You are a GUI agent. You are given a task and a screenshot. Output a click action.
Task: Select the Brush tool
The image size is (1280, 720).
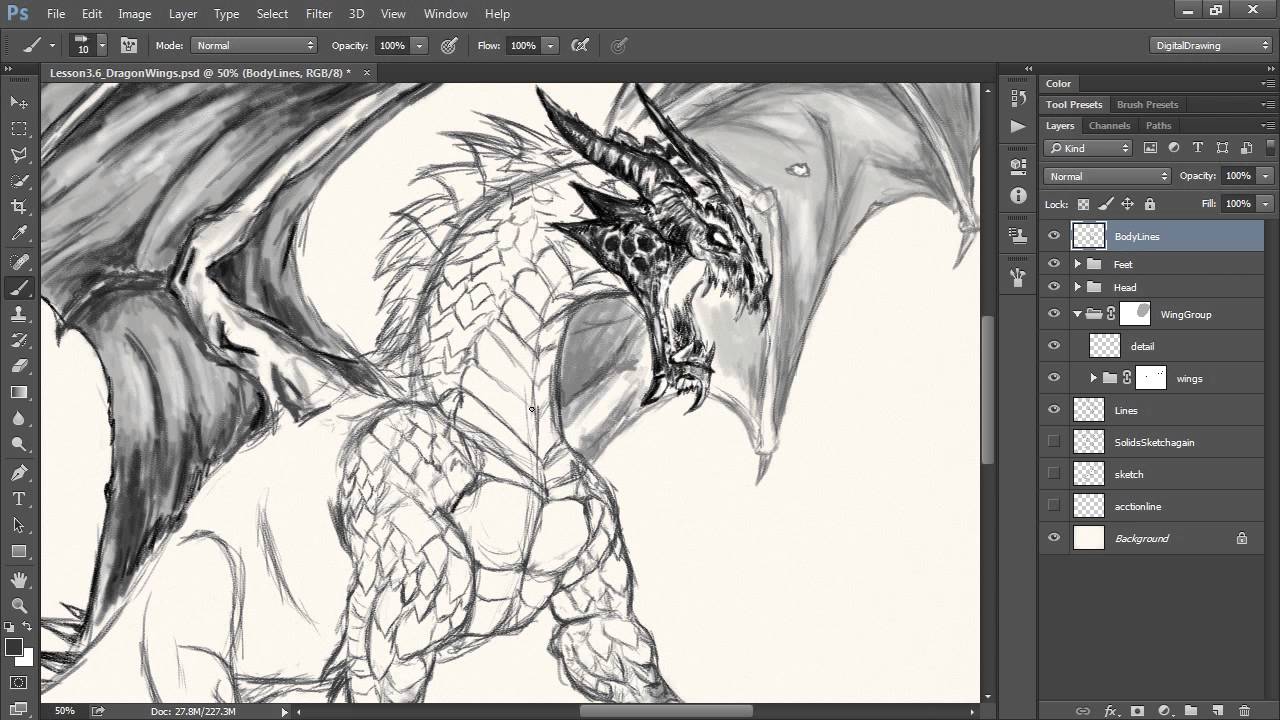tap(19, 287)
